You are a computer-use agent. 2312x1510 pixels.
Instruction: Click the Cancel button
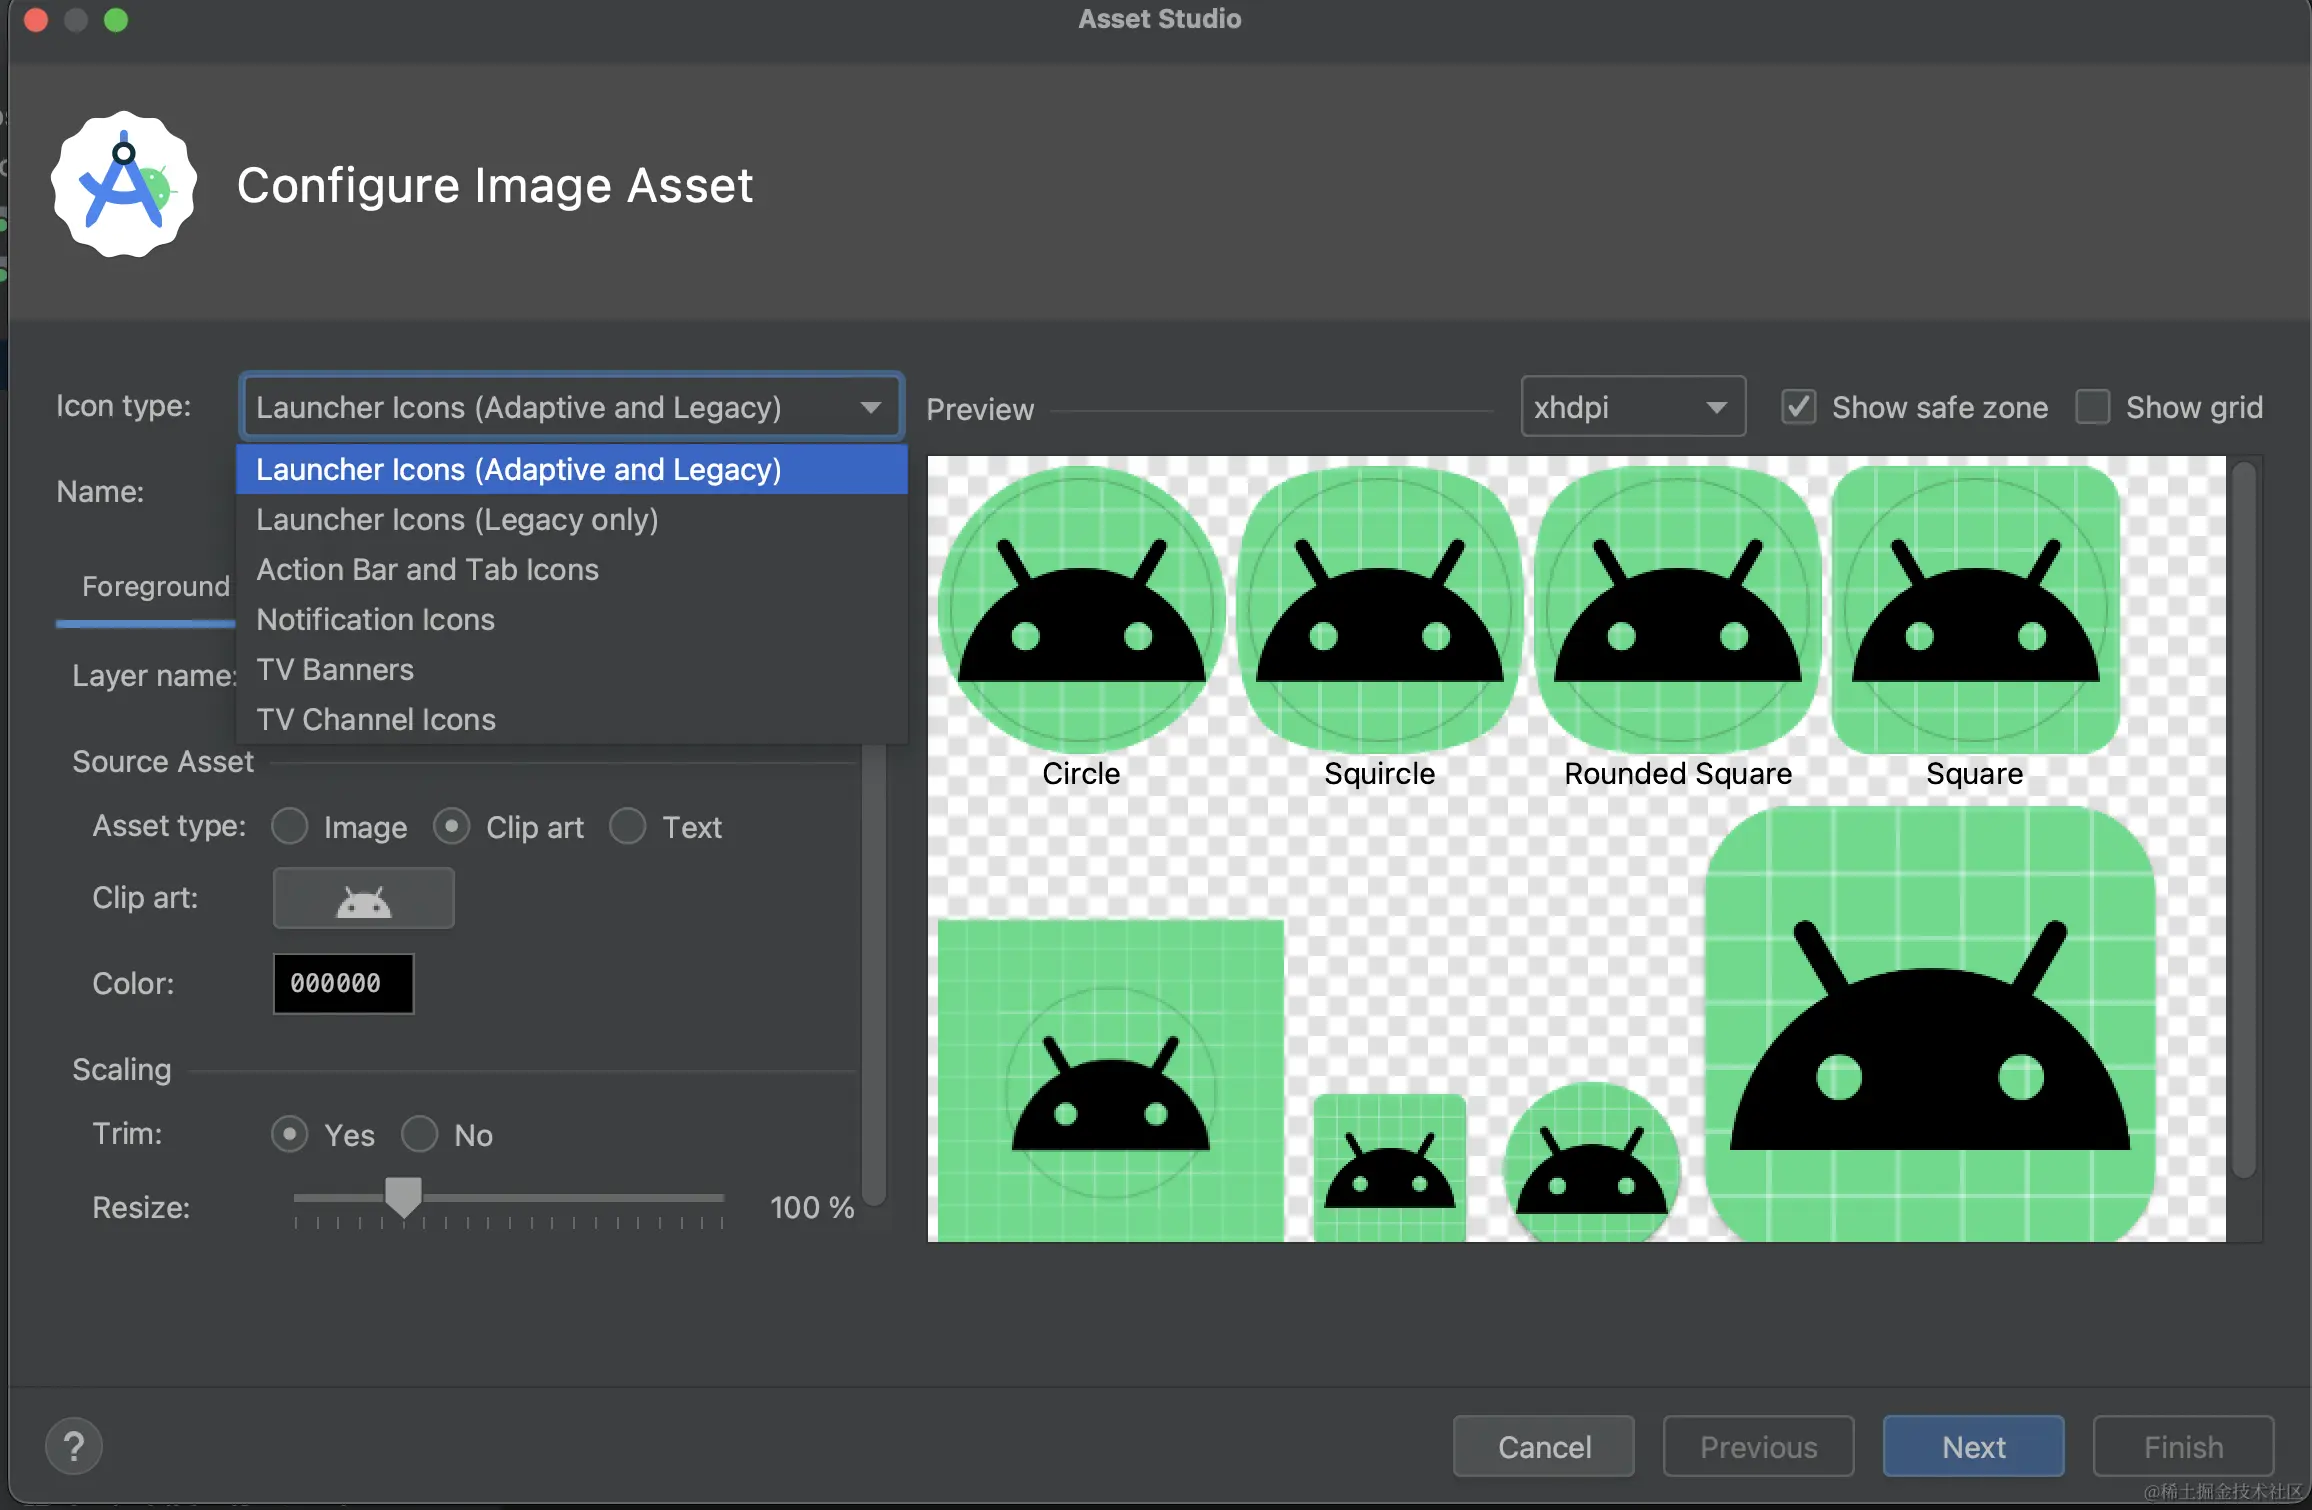click(x=1544, y=1446)
